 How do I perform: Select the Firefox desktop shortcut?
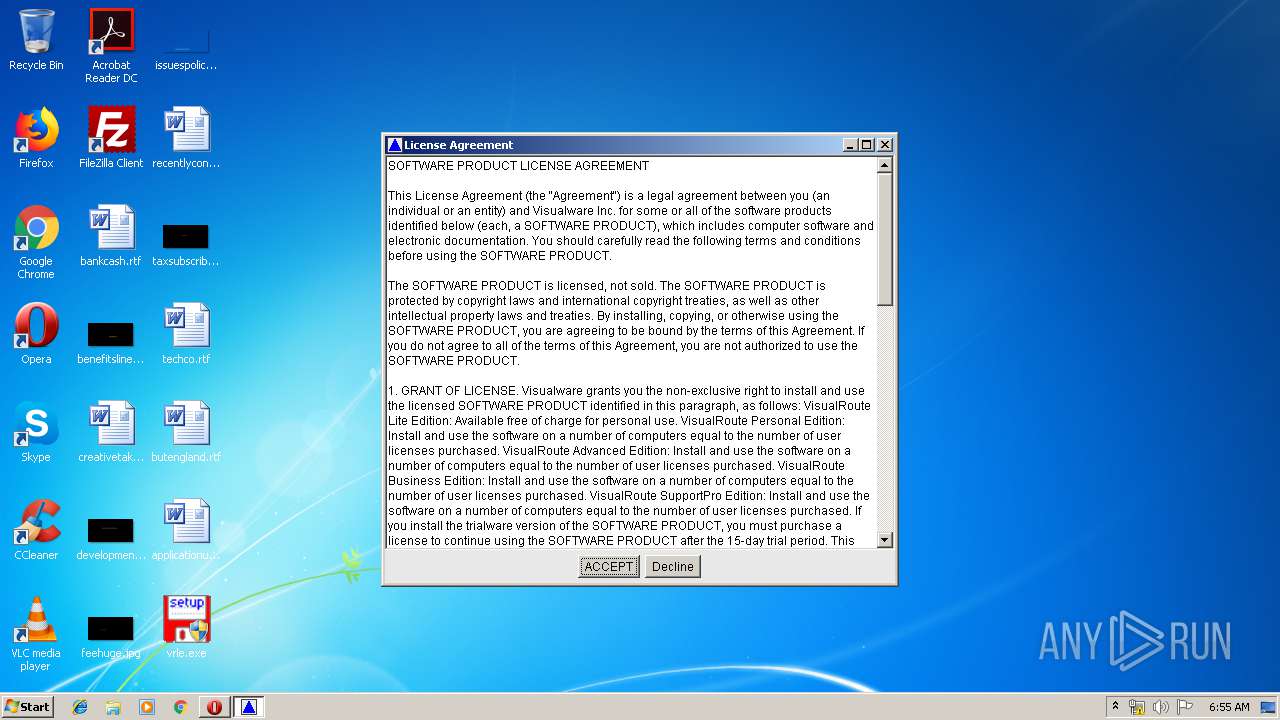tap(36, 138)
